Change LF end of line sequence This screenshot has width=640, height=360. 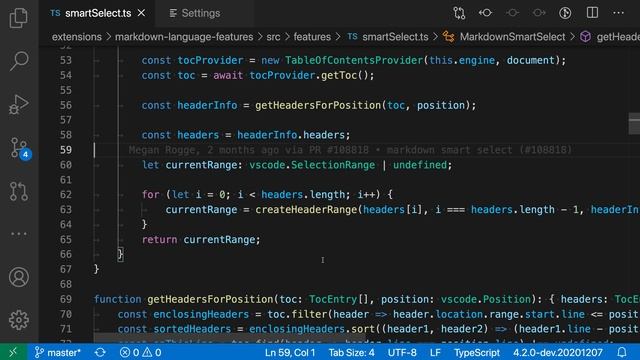[435, 352]
